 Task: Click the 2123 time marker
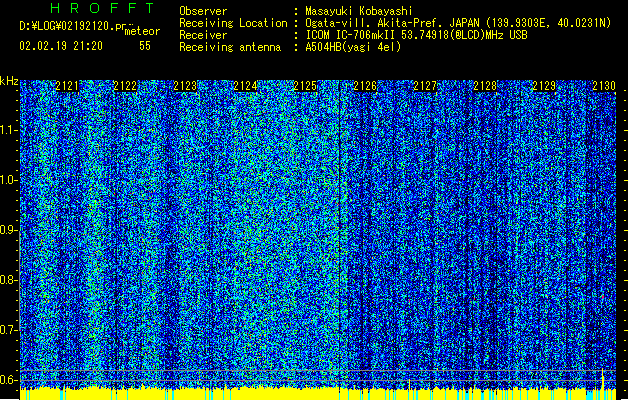tap(185, 86)
